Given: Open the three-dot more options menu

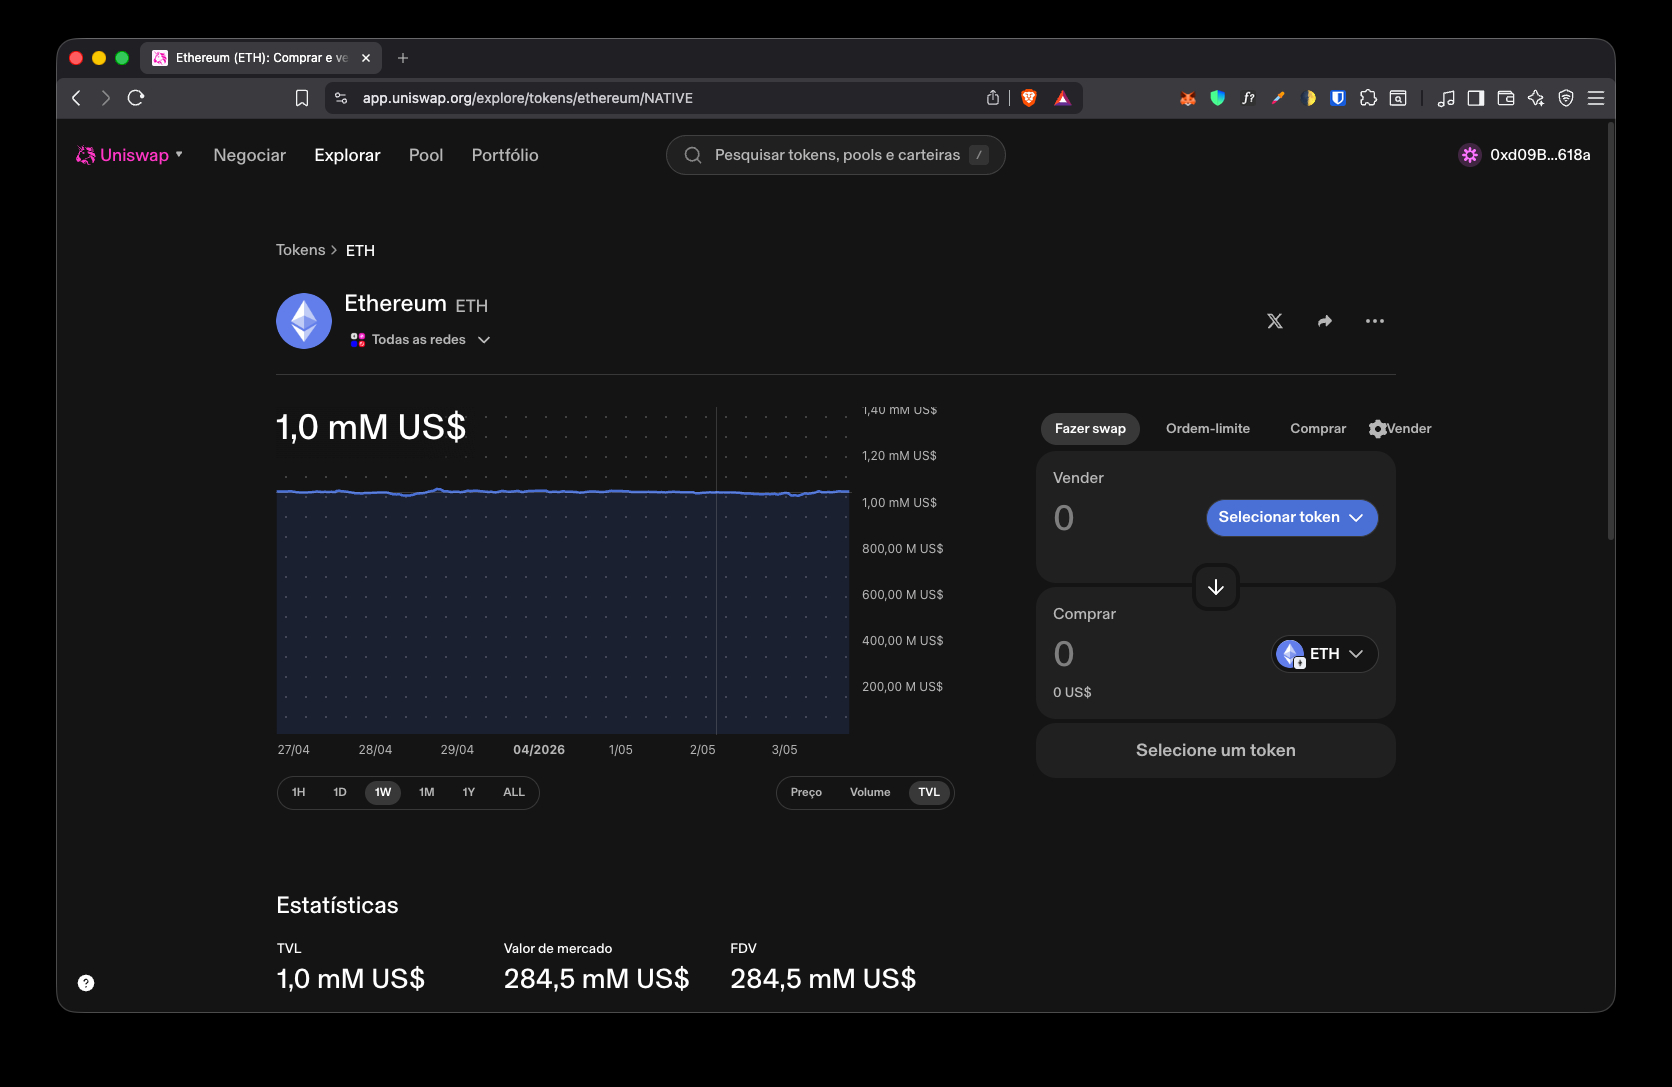Looking at the screenshot, I should point(1375,321).
